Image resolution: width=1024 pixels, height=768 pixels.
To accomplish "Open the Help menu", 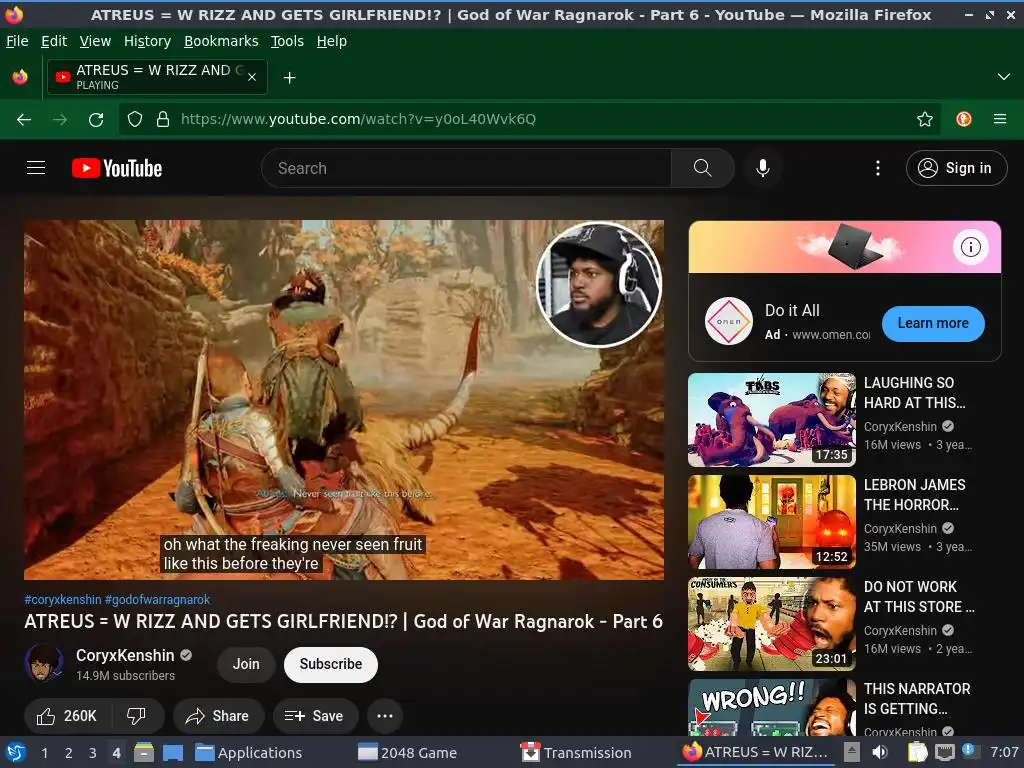I will (x=331, y=41).
